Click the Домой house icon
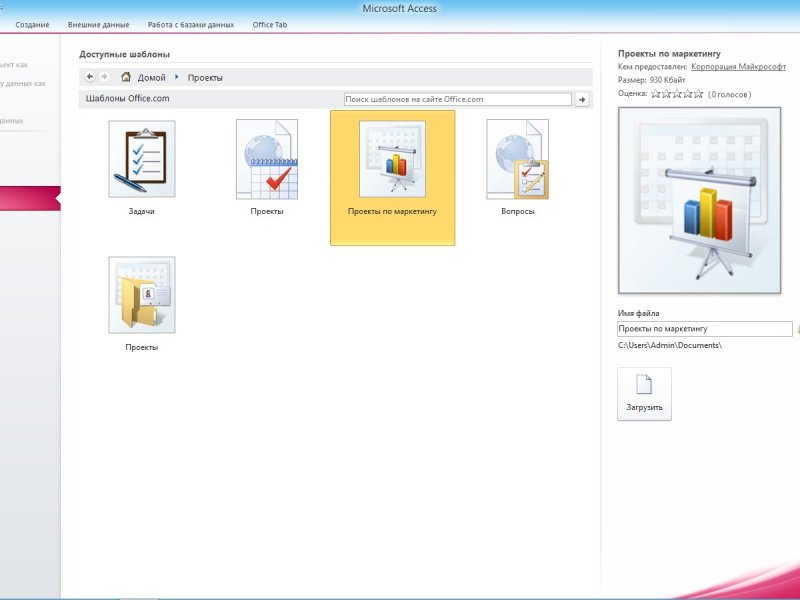This screenshot has width=800, height=600. pyautogui.click(x=126, y=77)
